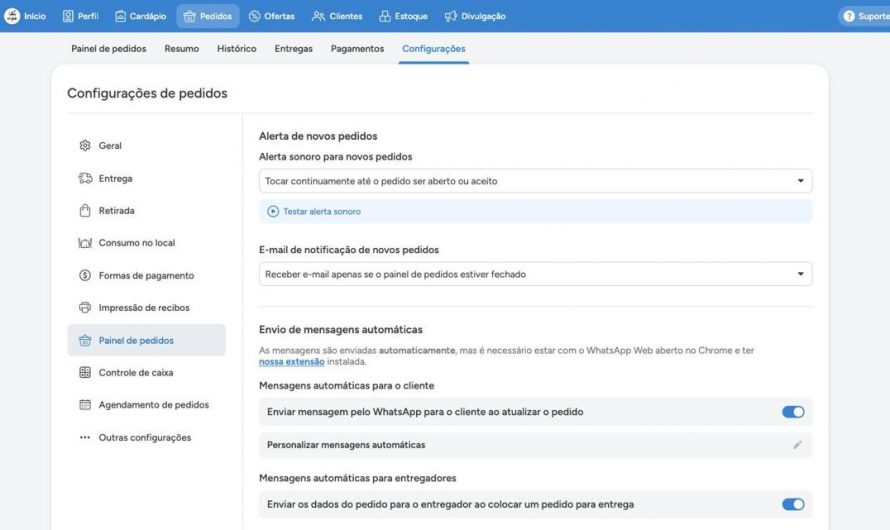Open Impressão de recibos settings
Image resolution: width=890 pixels, height=530 pixels.
pyautogui.click(x=146, y=308)
